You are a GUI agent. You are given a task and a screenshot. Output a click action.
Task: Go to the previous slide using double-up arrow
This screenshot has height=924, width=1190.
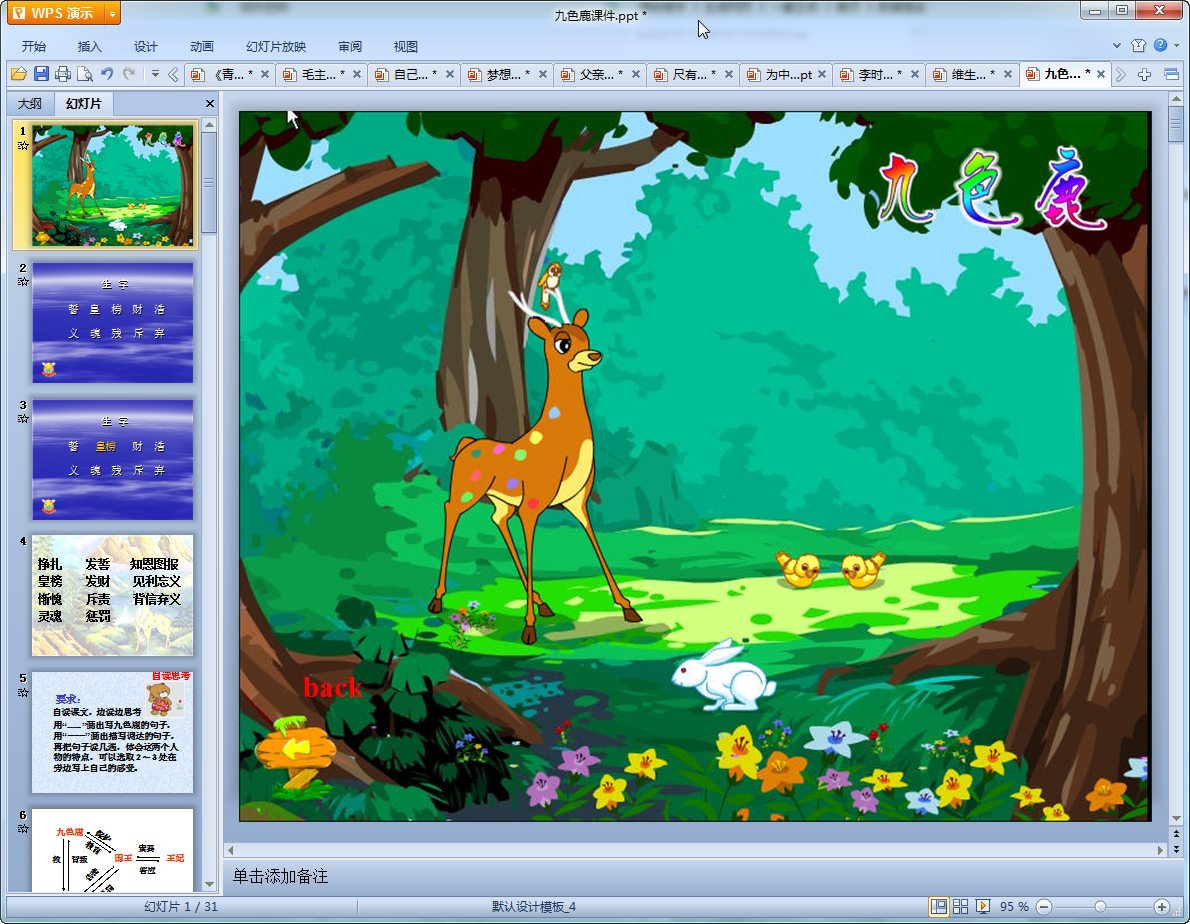[1176, 834]
